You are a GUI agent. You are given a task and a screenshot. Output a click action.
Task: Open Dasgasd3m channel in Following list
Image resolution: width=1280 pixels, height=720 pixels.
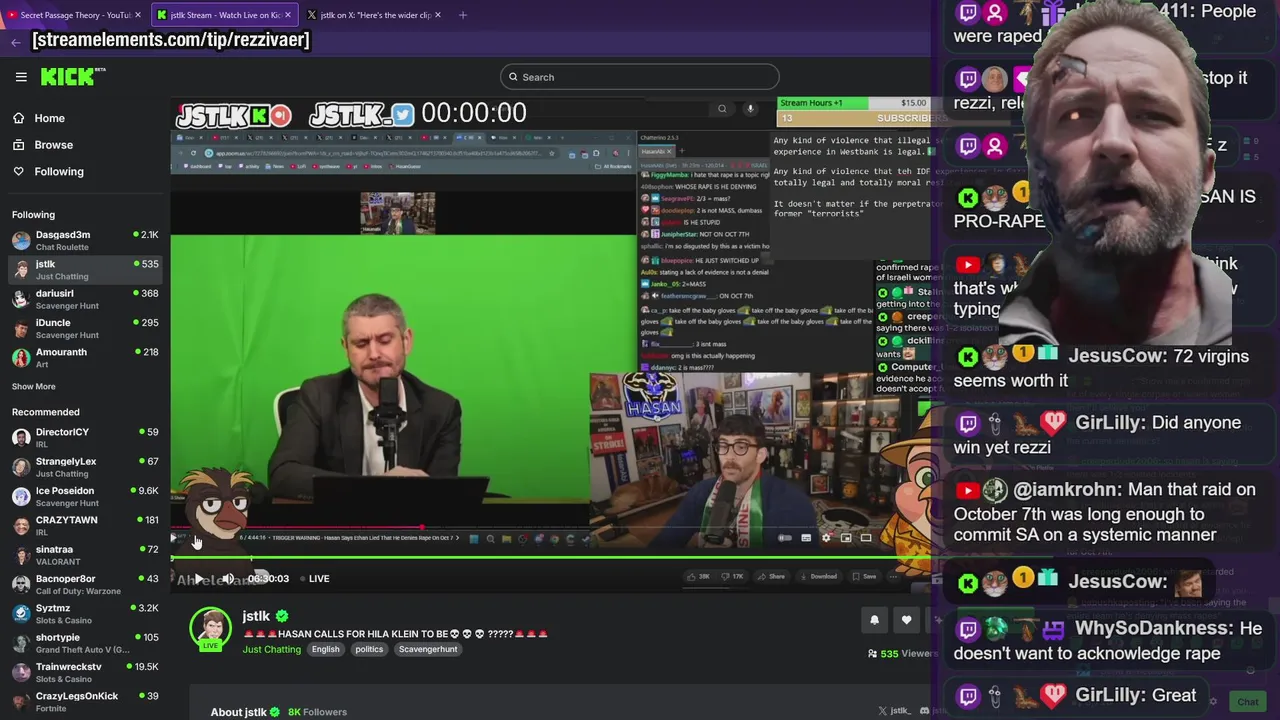pyautogui.click(x=85, y=240)
